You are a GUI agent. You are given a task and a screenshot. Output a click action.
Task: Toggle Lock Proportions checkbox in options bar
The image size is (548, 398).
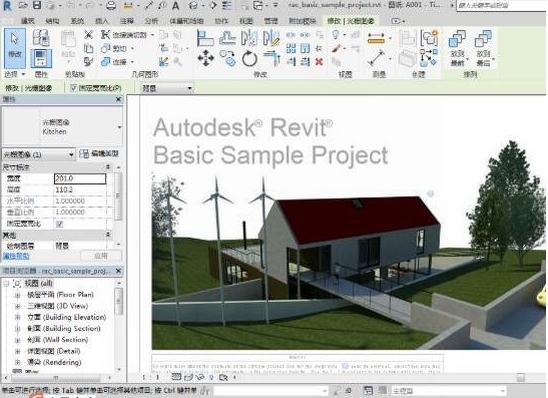tap(73, 88)
